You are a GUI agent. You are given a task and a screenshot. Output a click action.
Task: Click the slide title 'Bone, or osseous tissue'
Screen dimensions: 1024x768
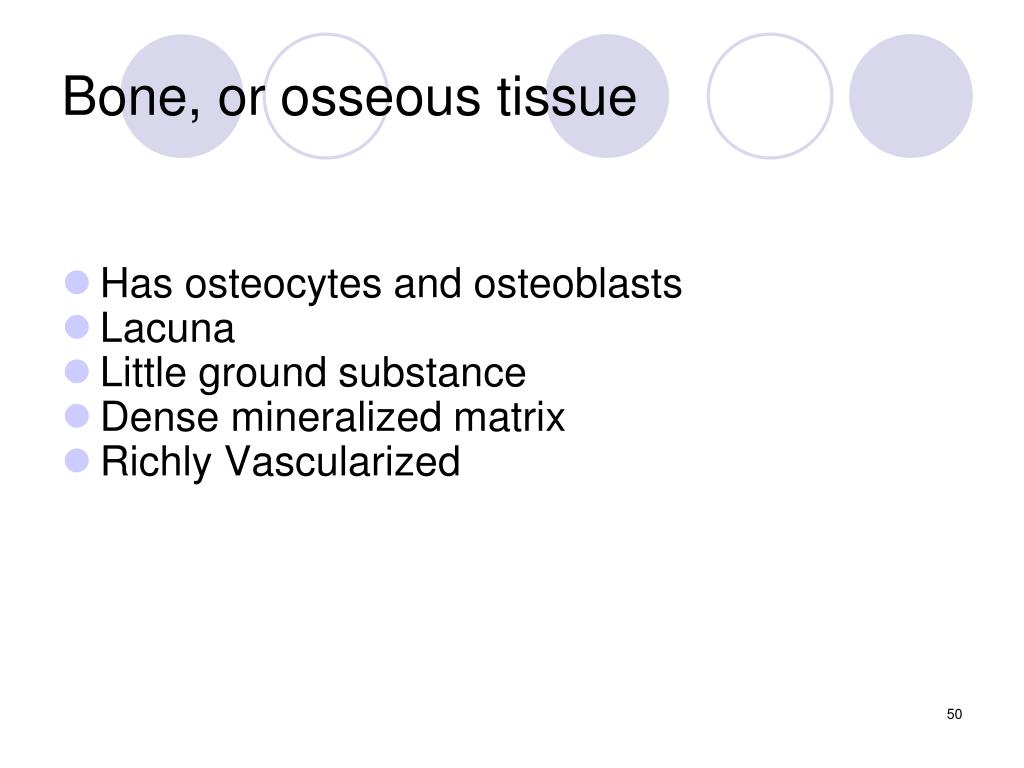349,97
